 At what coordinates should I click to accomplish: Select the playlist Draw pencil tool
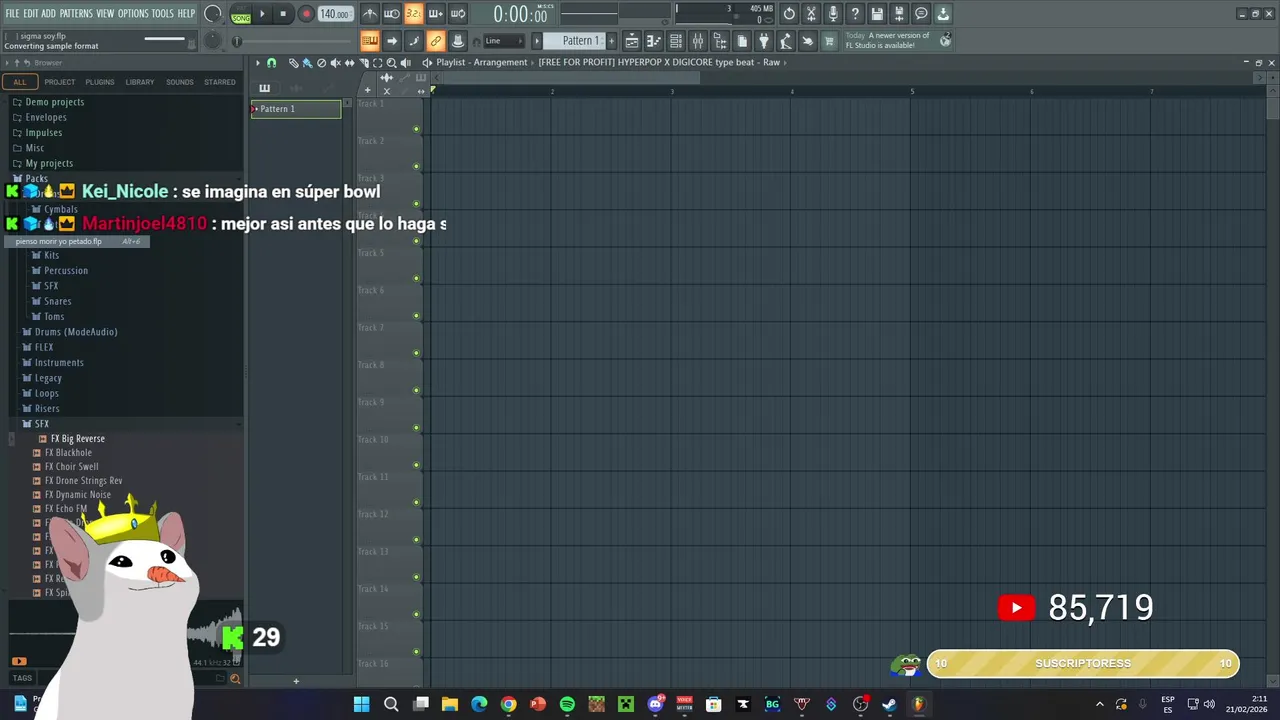(293, 62)
